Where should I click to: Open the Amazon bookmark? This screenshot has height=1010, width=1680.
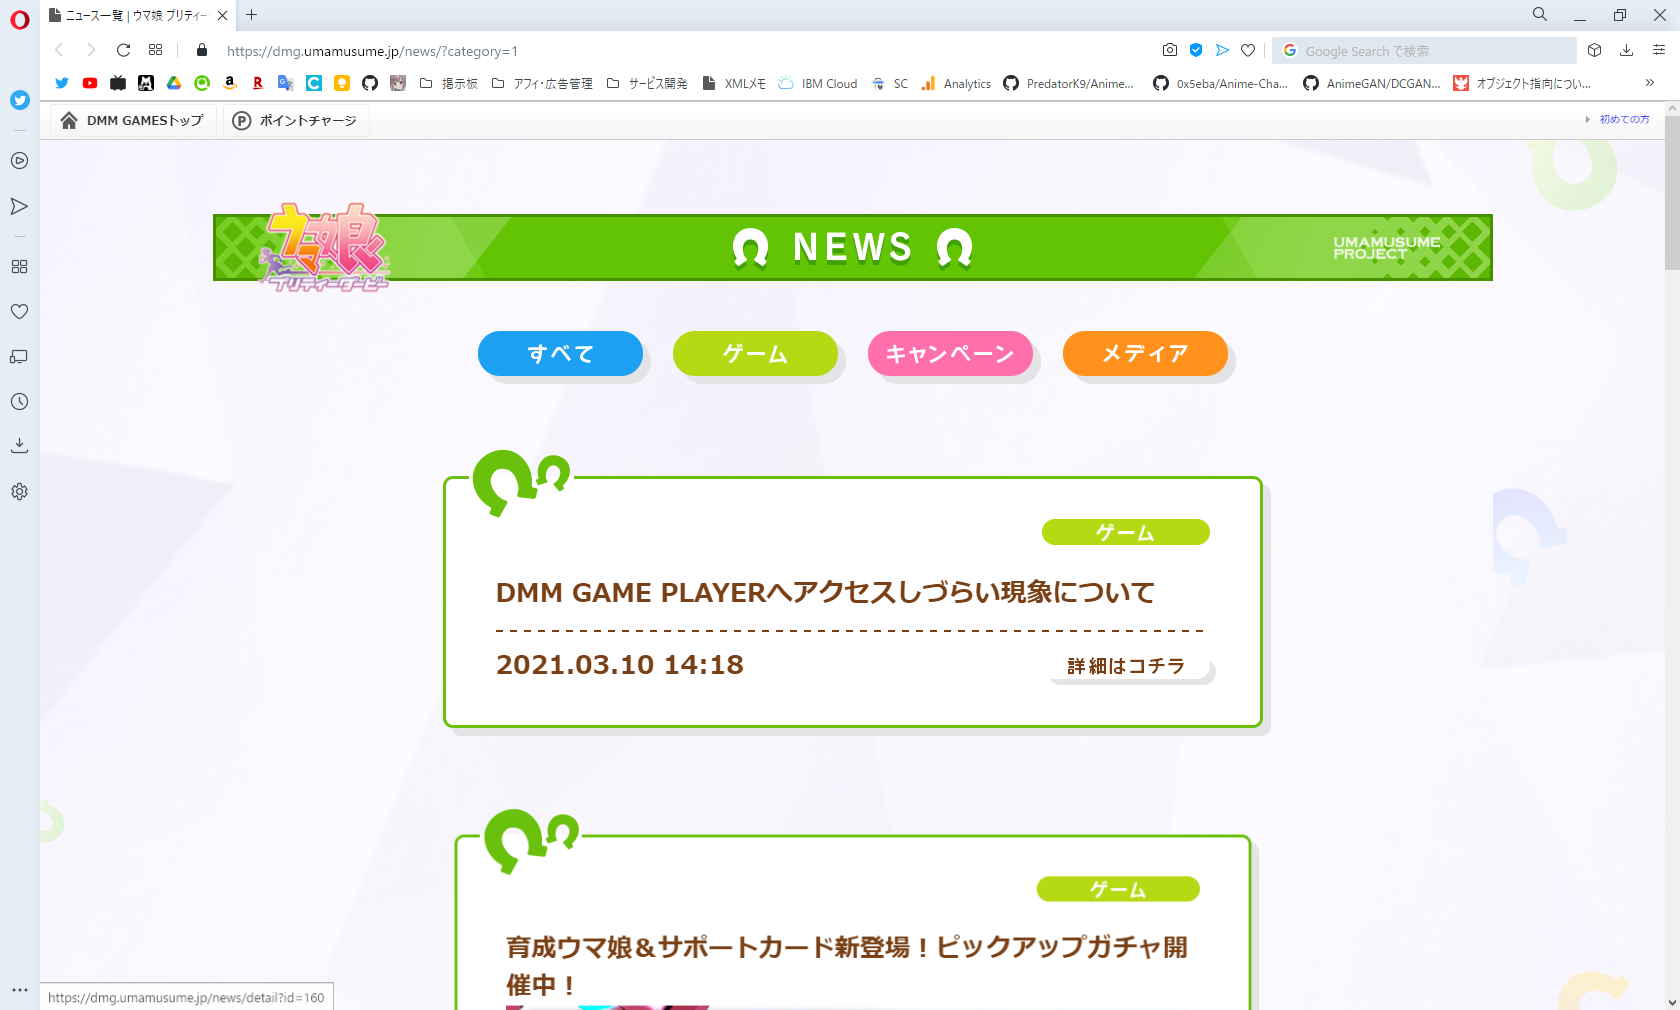(x=230, y=83)
